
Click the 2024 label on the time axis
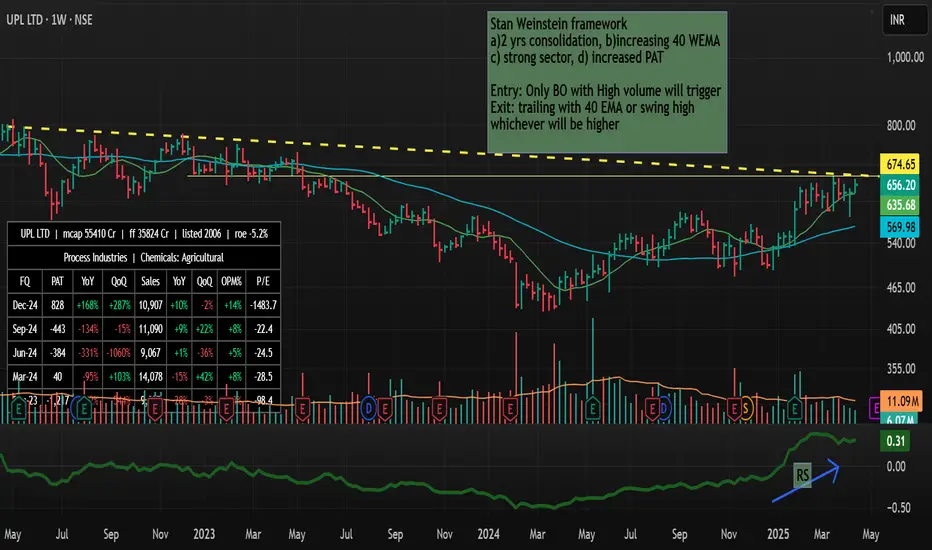tap(488, 534)
